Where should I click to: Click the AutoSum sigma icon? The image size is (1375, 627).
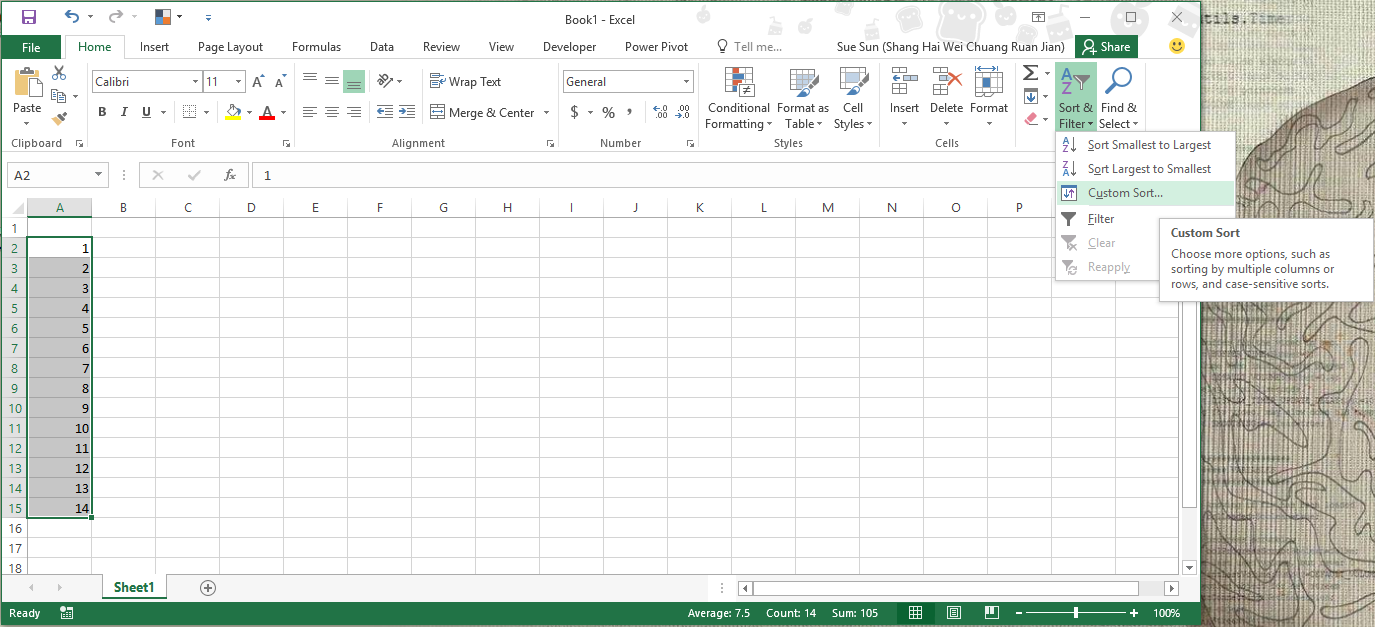[1031, 73]
